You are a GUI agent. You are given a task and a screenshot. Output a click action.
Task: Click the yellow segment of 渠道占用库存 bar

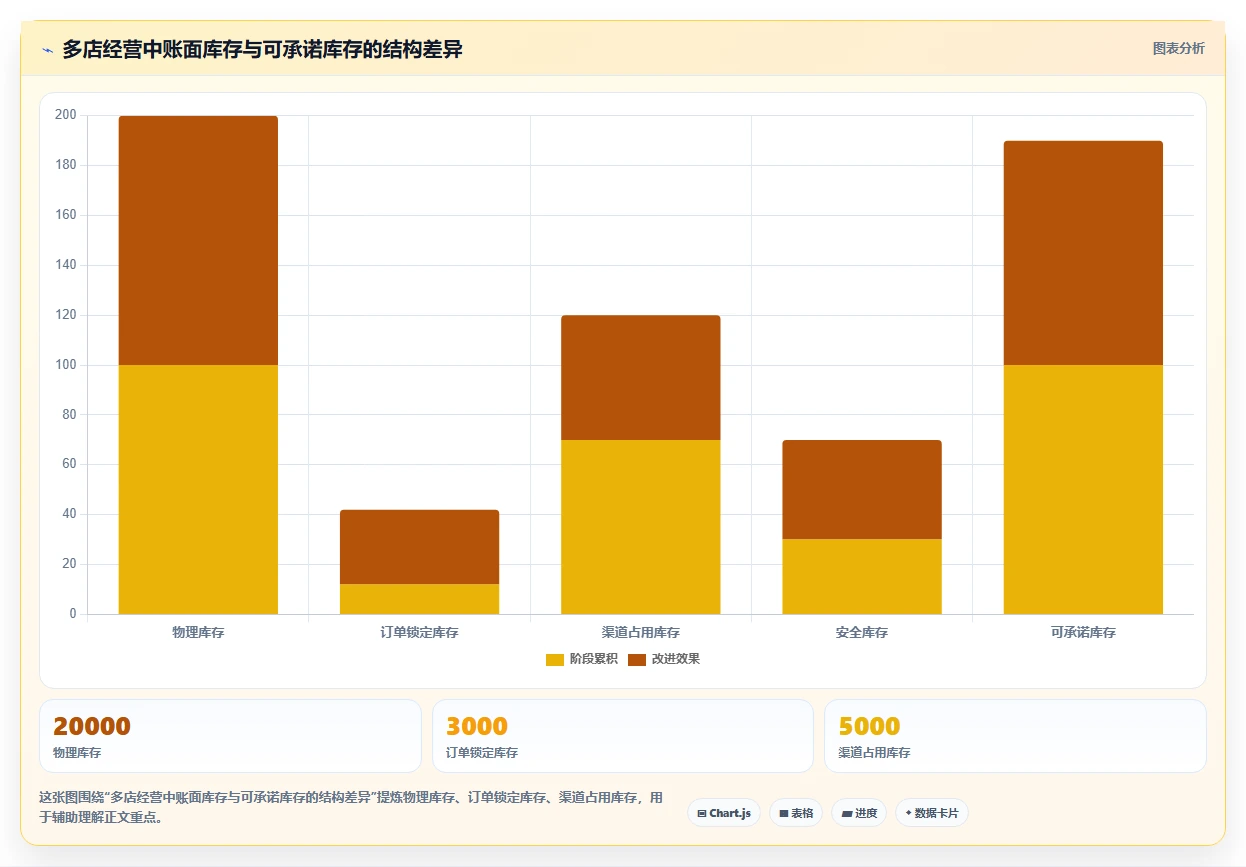tap(641, 527)
